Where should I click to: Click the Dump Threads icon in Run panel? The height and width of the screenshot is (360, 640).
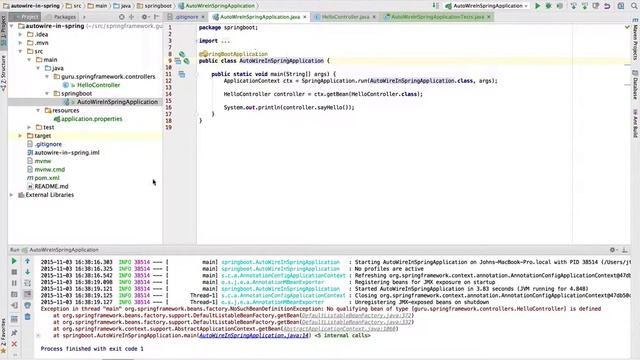(14, 294)
